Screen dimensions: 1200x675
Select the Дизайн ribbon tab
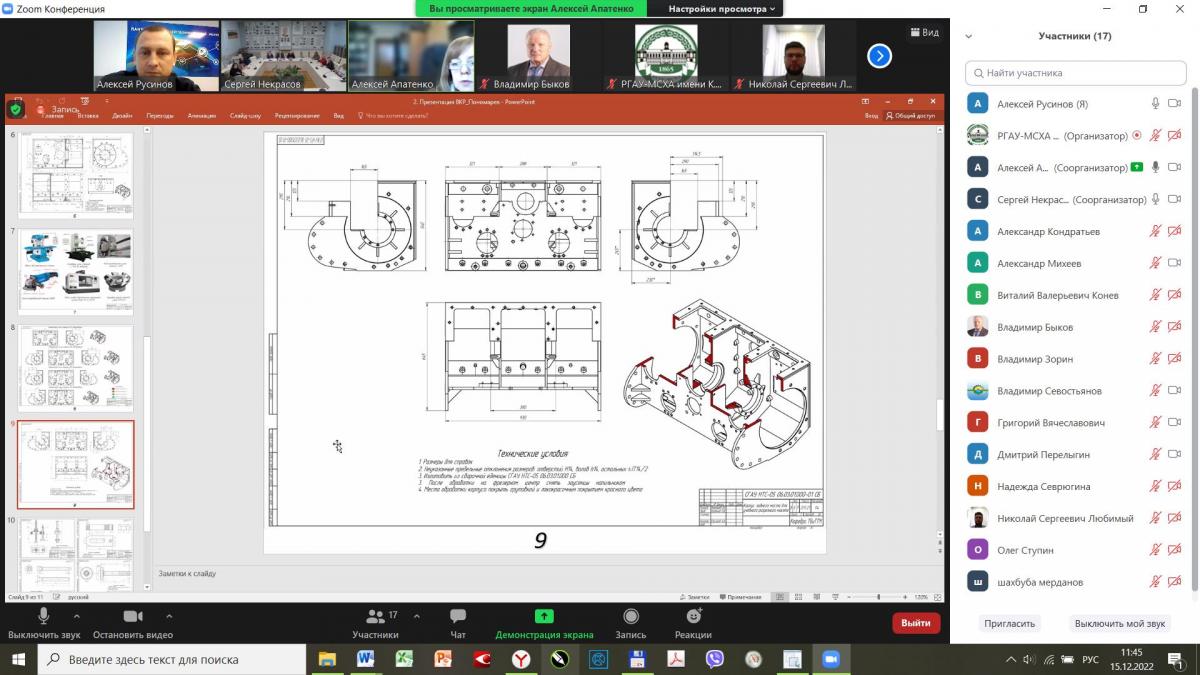[x=122, y=116]
